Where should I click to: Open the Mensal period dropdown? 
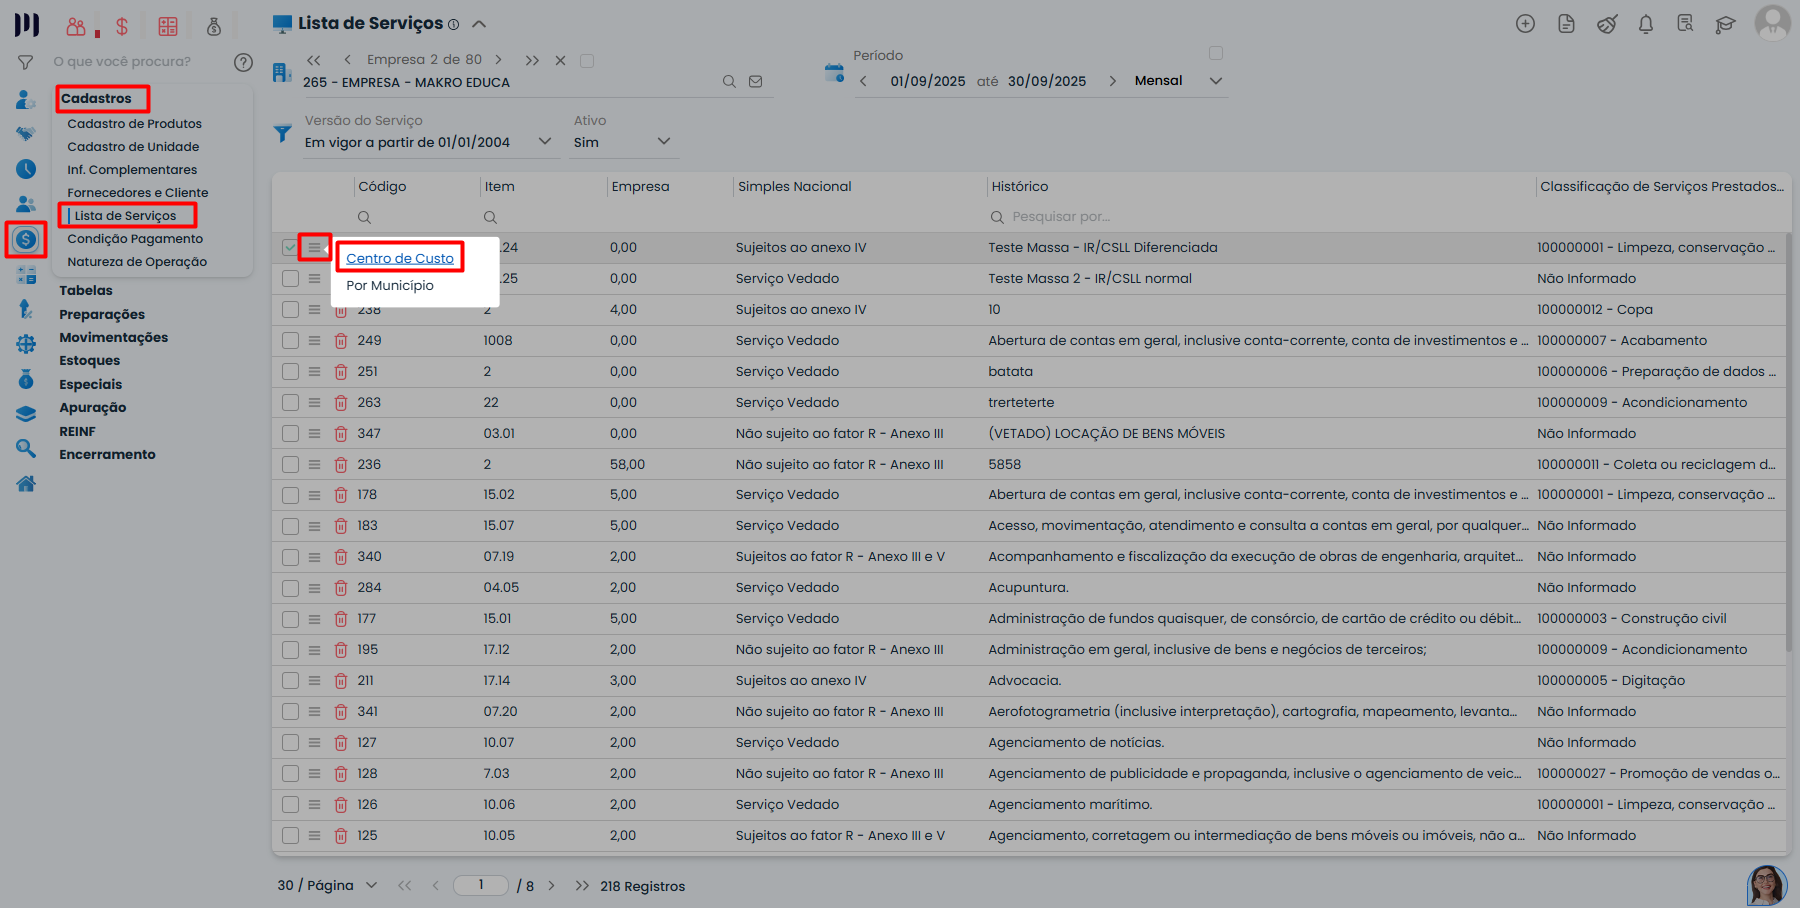(1216, 81)
